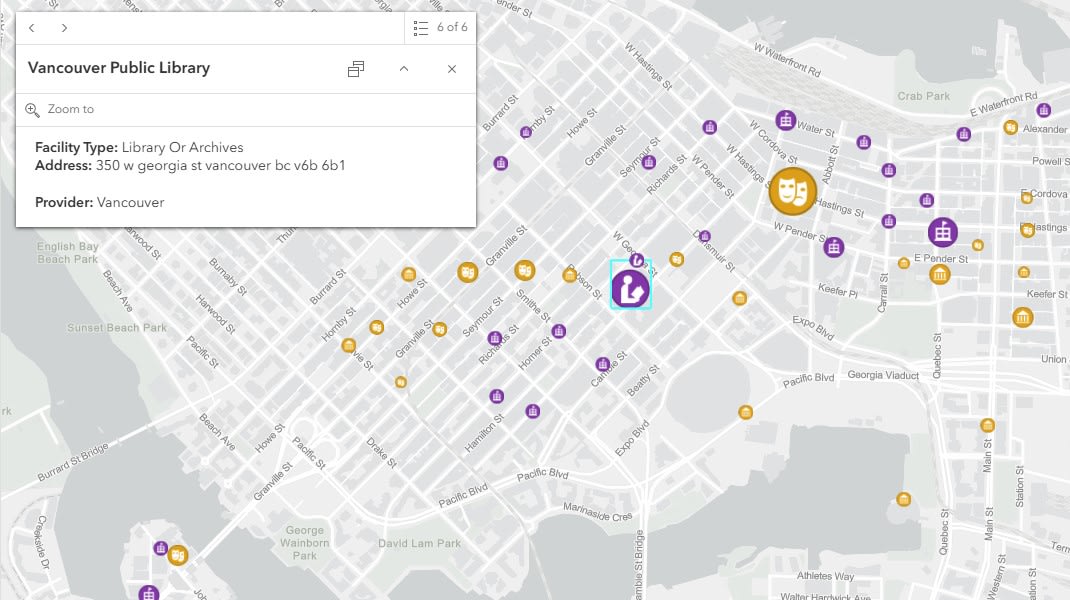Select the highlighted library marker on the map
Image resolution: width=1070 pixels, height=600 pixels.
(631, 289)
